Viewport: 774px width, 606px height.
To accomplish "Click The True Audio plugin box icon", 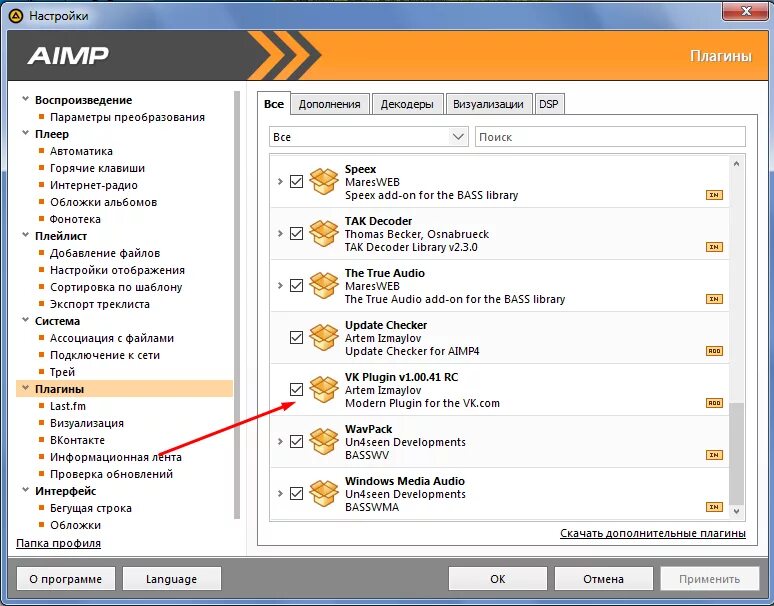I will (x=324, y=285).
